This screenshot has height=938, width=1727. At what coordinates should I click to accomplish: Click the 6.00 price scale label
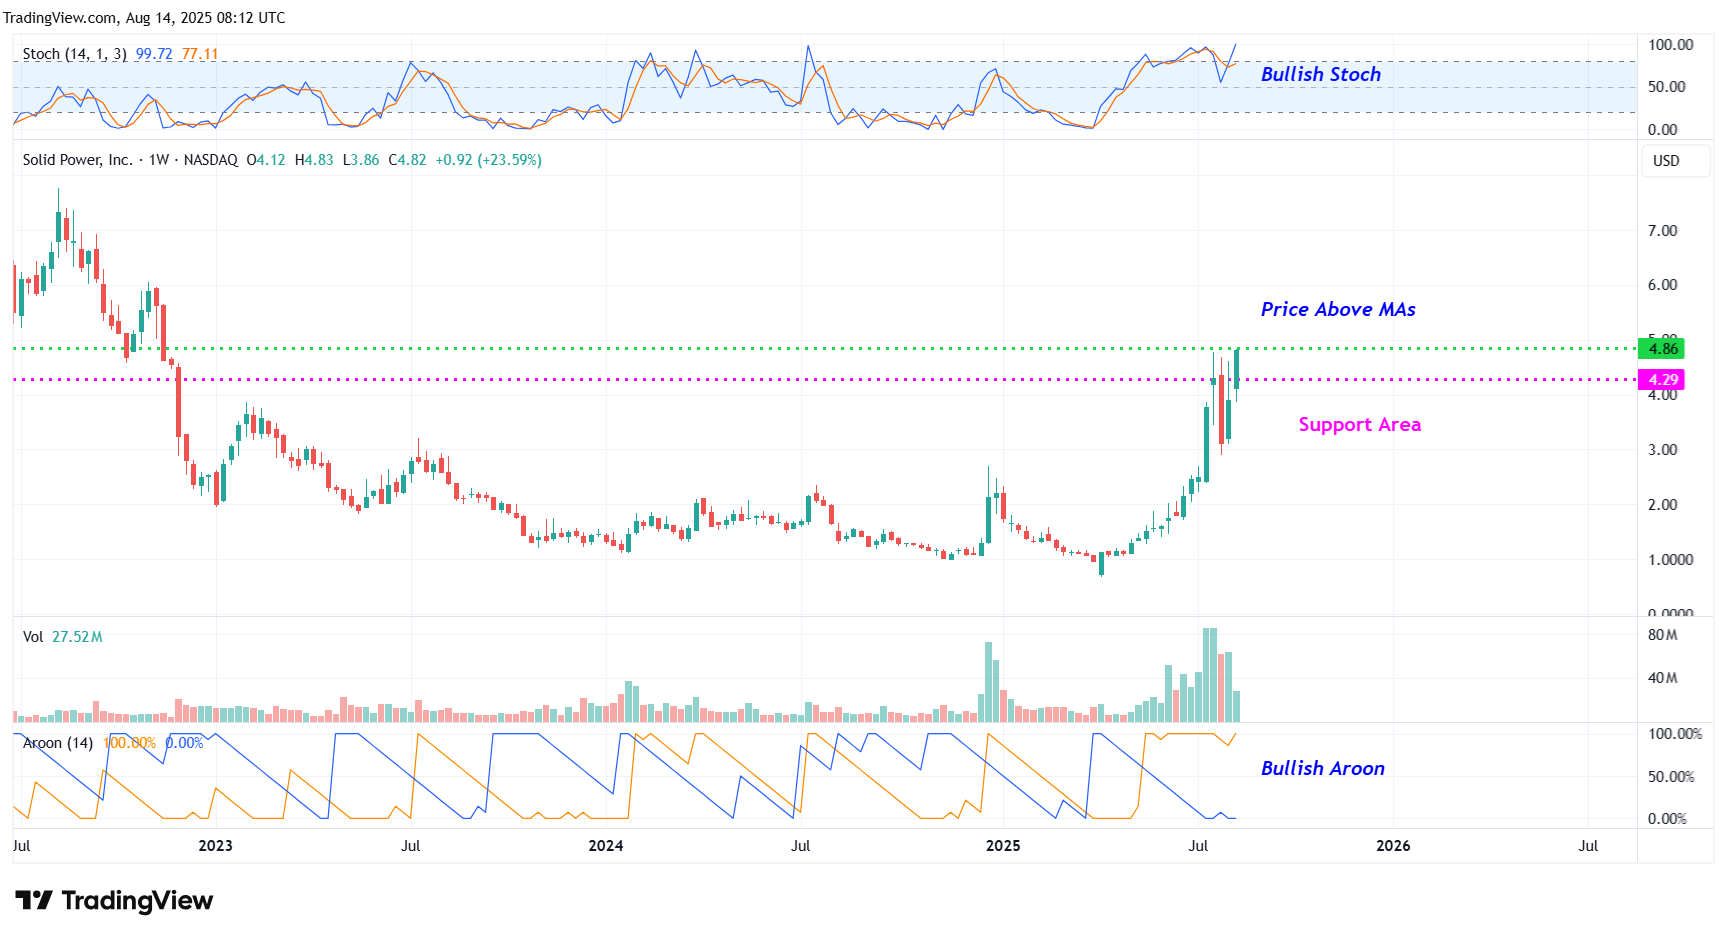pos(1662,285)
